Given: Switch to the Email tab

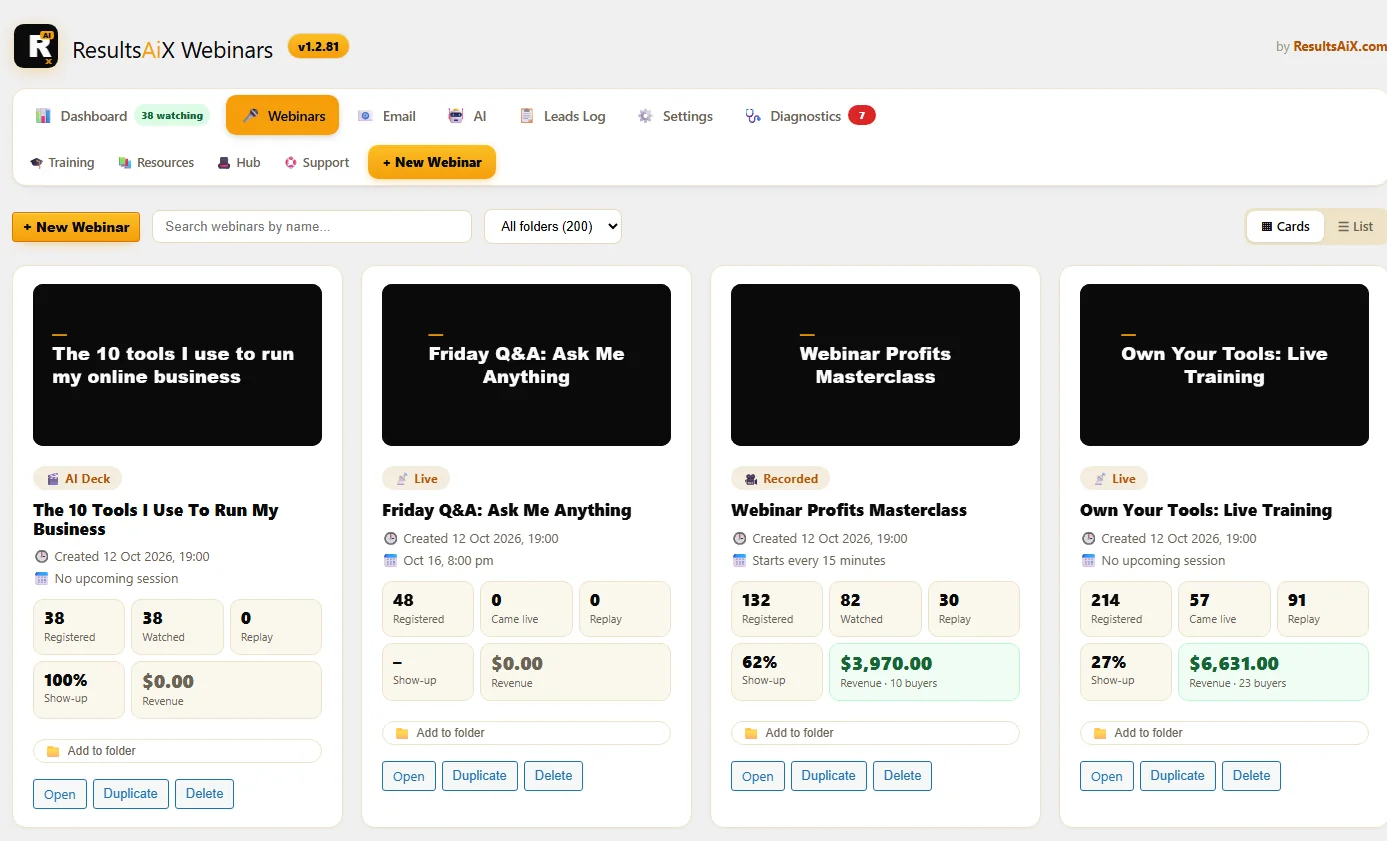Looking at the screenshot, I should point(386,116).
